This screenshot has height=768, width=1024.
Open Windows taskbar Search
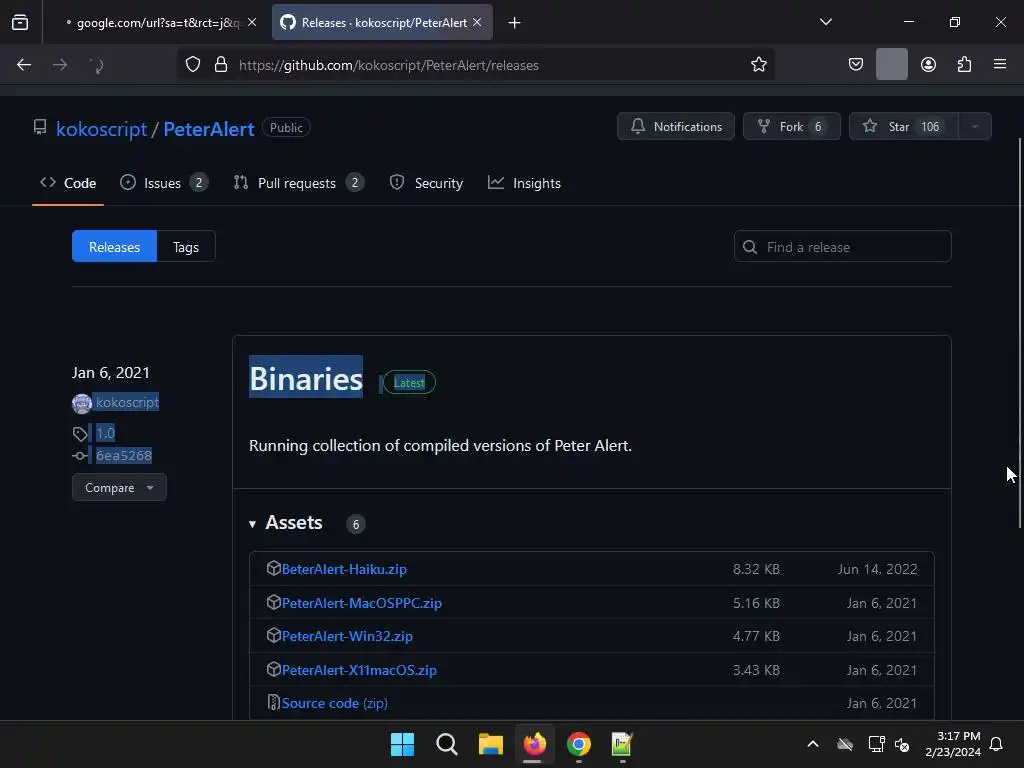(447, 744)
